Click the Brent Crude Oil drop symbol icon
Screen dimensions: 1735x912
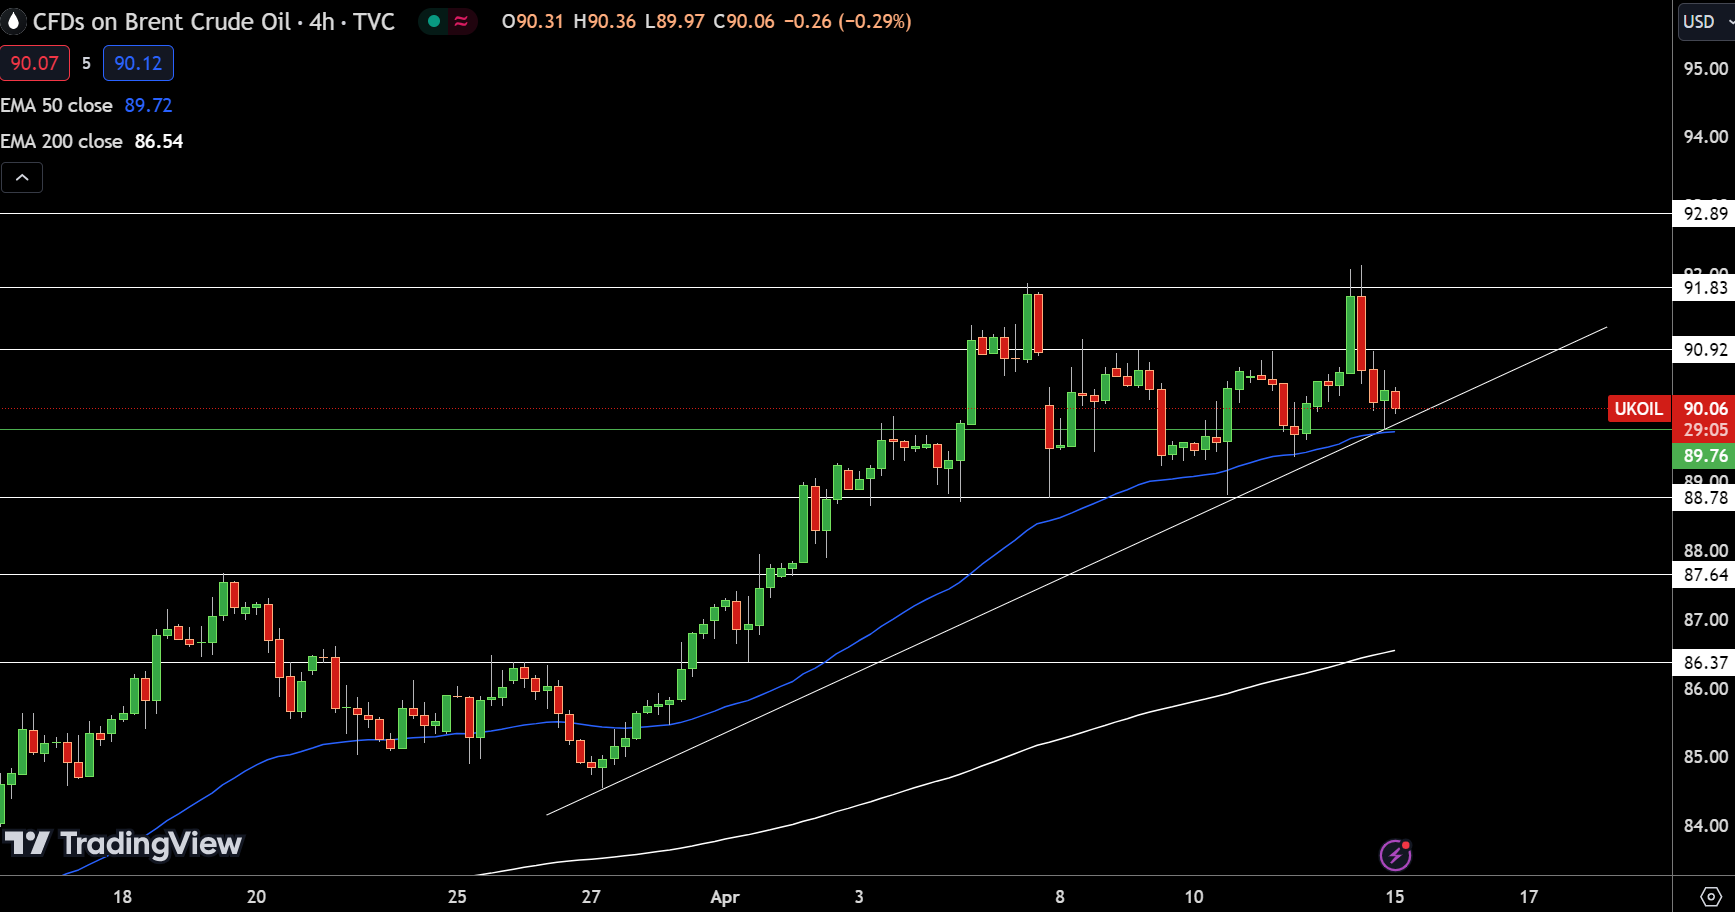point(13,21)
